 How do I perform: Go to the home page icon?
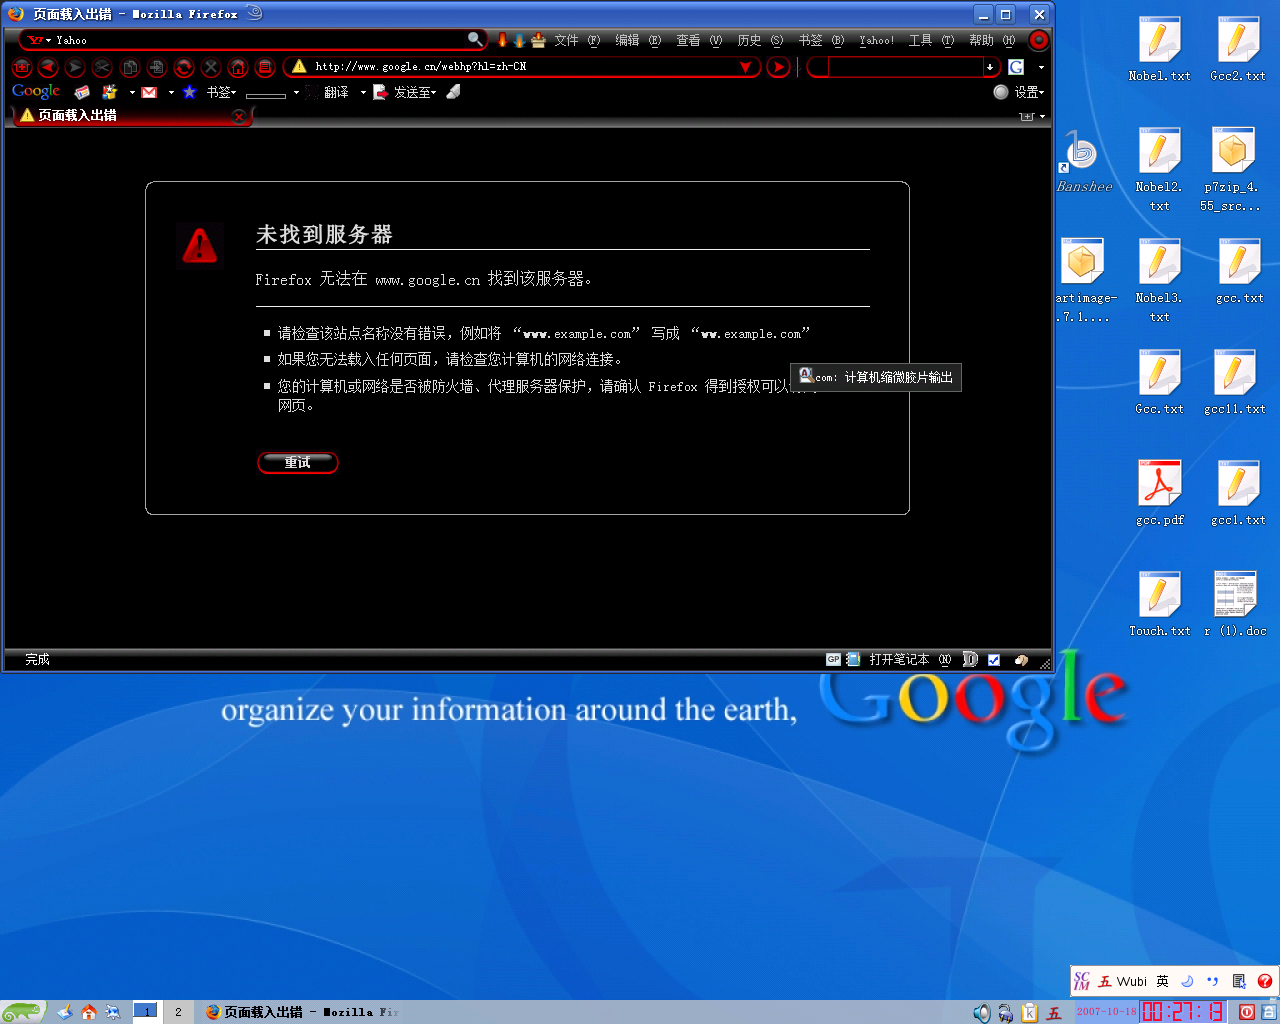point(237,67)
